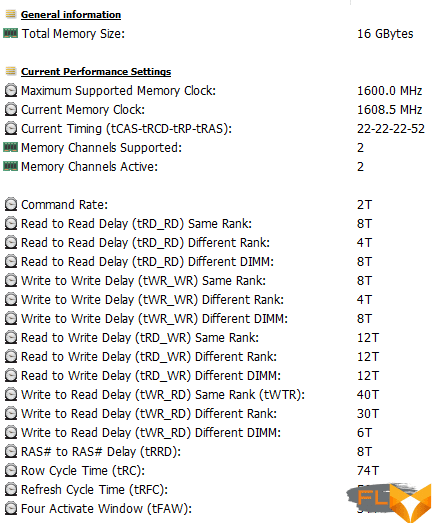This screenshot has width=436, height=523.
Task: Select the Read to Write Delay Different Rank row
Action: click(215, 357)
